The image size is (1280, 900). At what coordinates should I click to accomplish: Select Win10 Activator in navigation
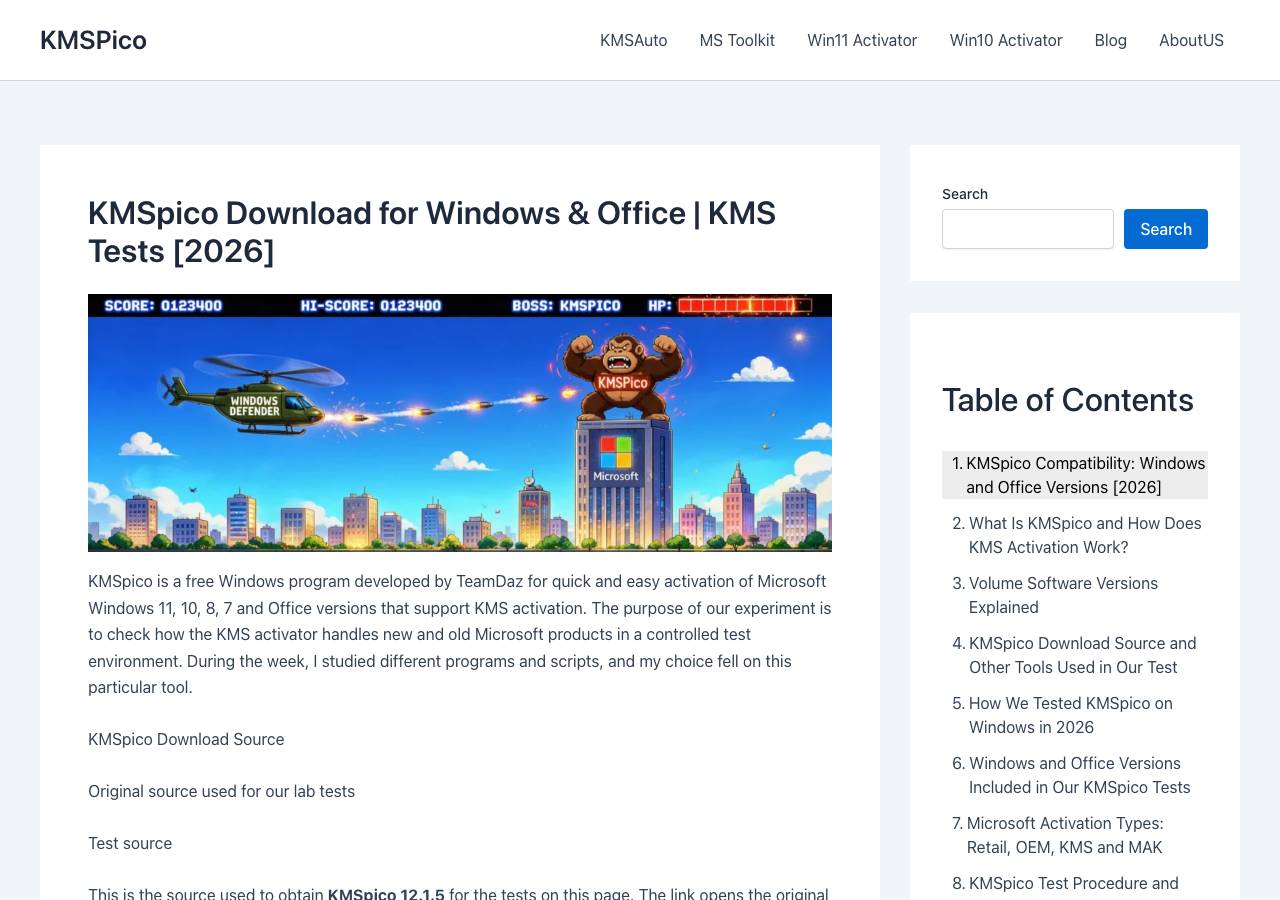pyautogui.click(x=1006, y=40)
